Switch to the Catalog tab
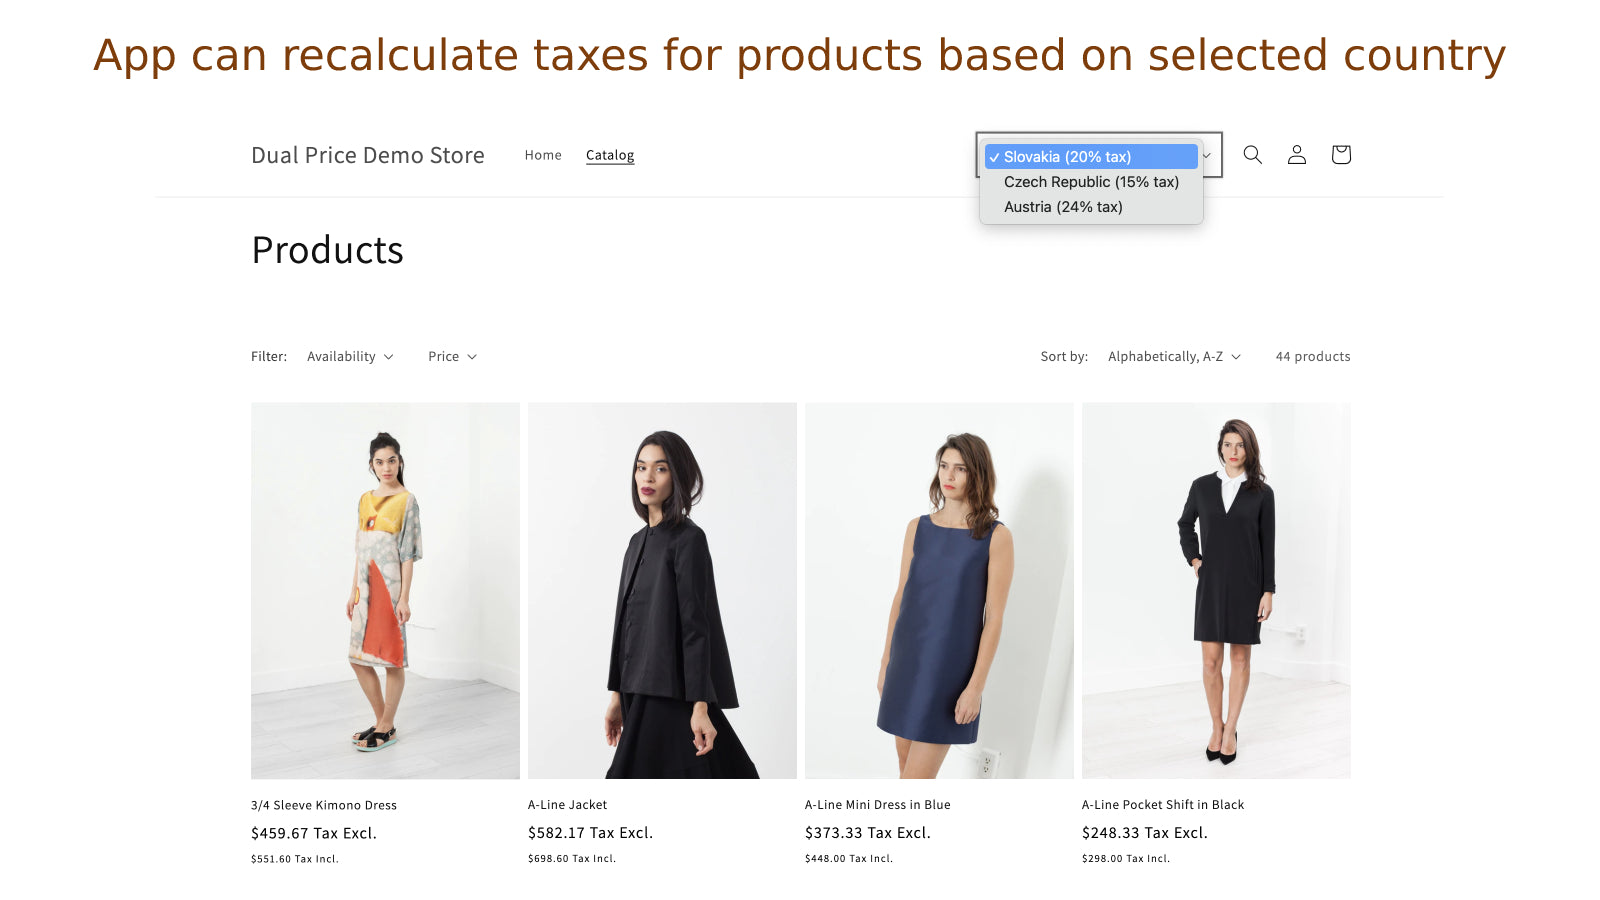The width and height of the screenshot is (1600, 900). pyautogui.click(x=610, y=155)
